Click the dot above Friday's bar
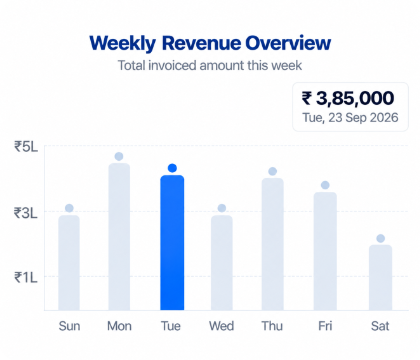420x360 pixels. [325, 185]
